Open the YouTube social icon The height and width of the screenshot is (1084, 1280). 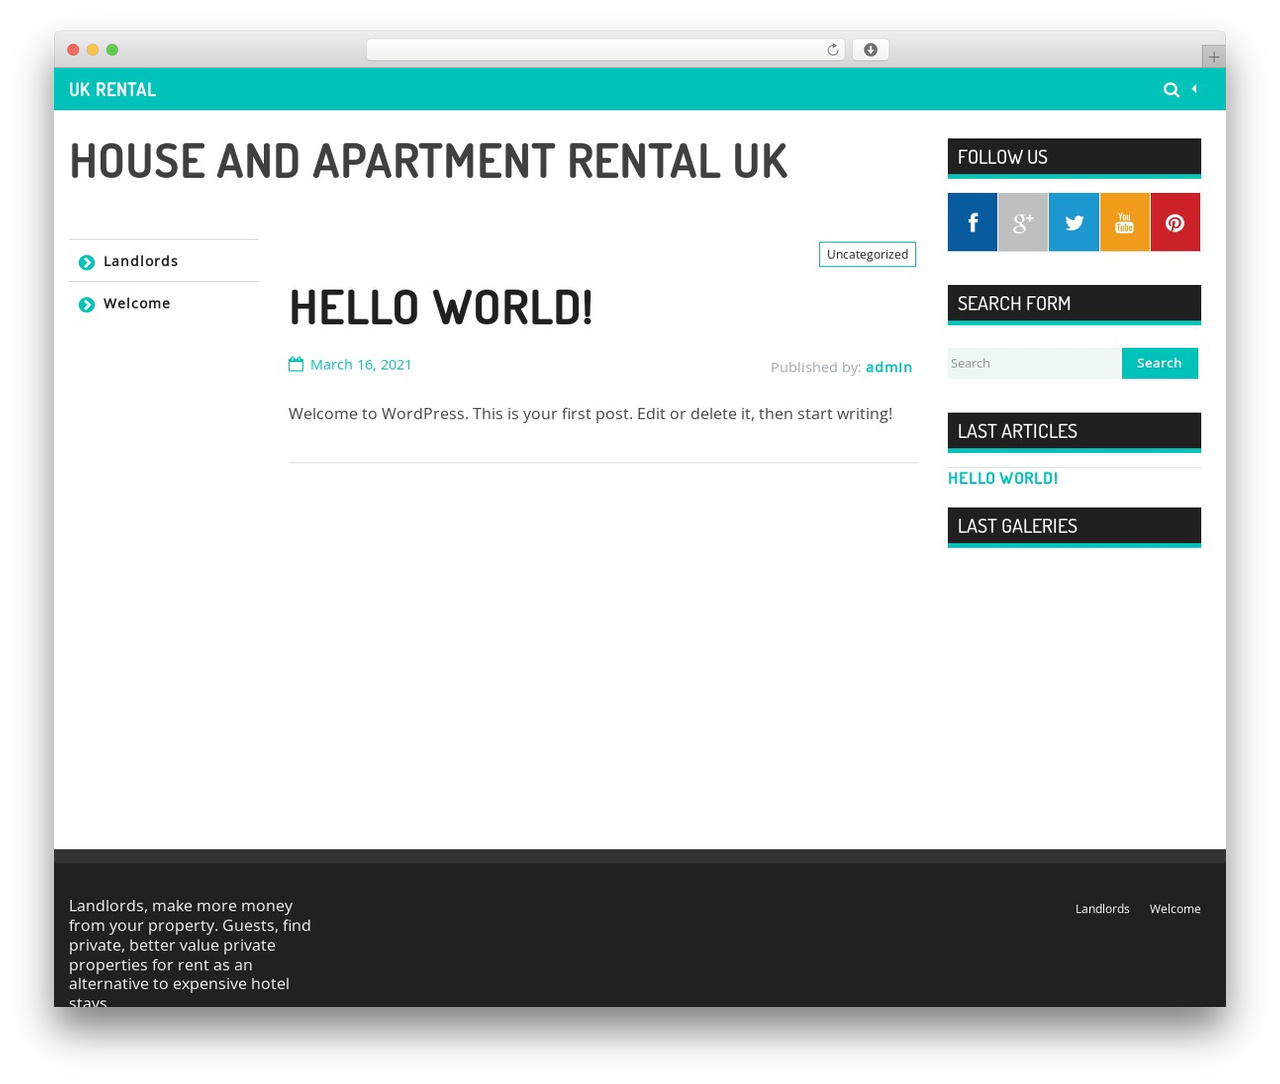[x=1125, y=222]
